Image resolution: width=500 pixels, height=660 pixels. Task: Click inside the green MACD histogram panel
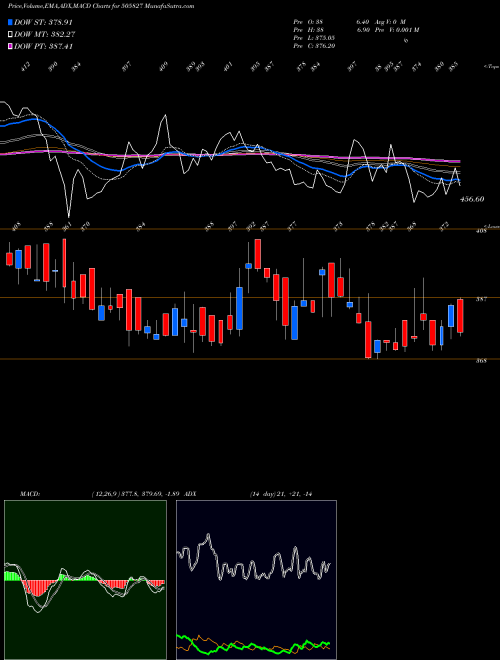85,580
